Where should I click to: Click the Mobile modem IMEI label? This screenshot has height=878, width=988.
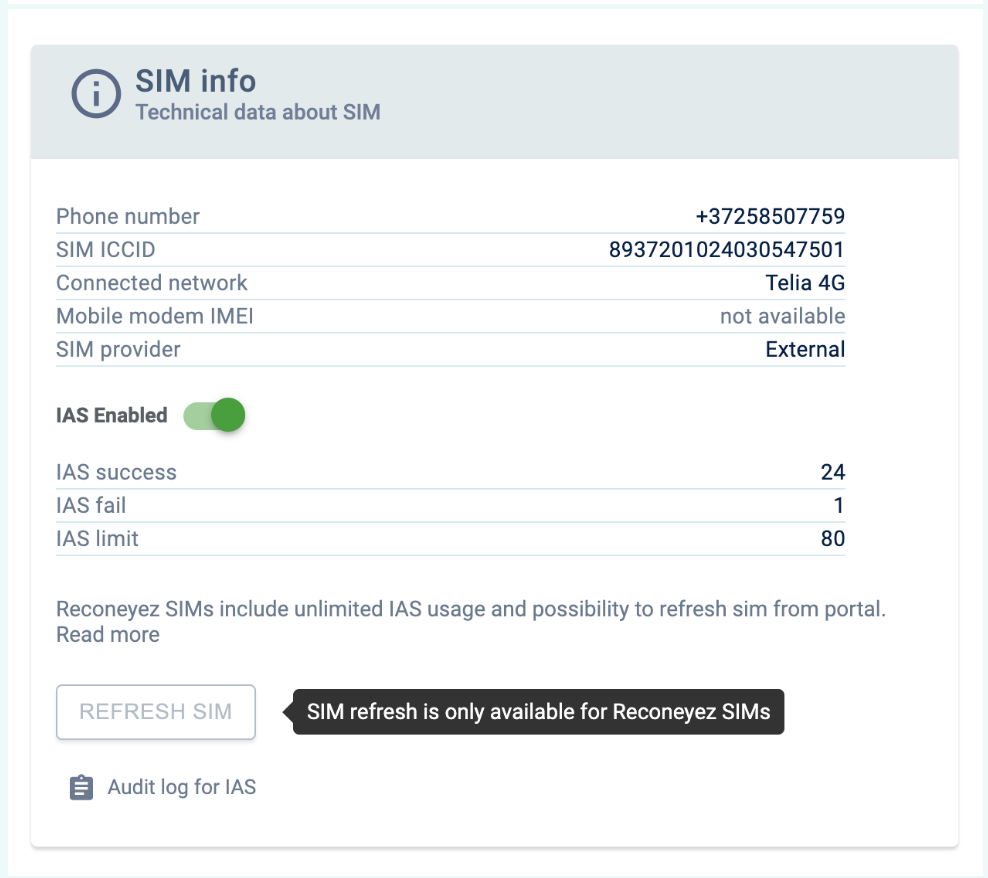(x=155, y=316)
